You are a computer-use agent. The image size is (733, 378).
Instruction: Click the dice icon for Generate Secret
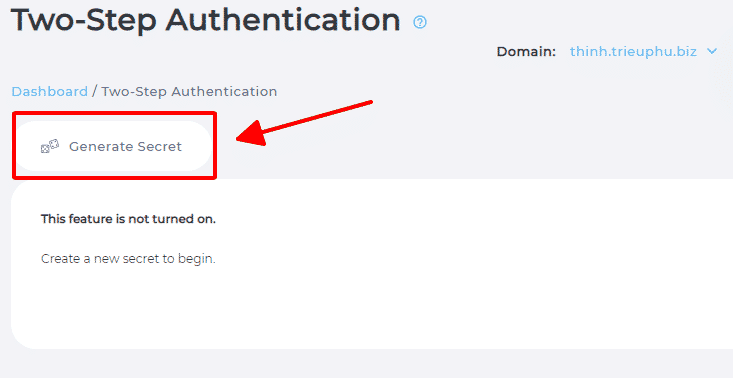[50, 147]
